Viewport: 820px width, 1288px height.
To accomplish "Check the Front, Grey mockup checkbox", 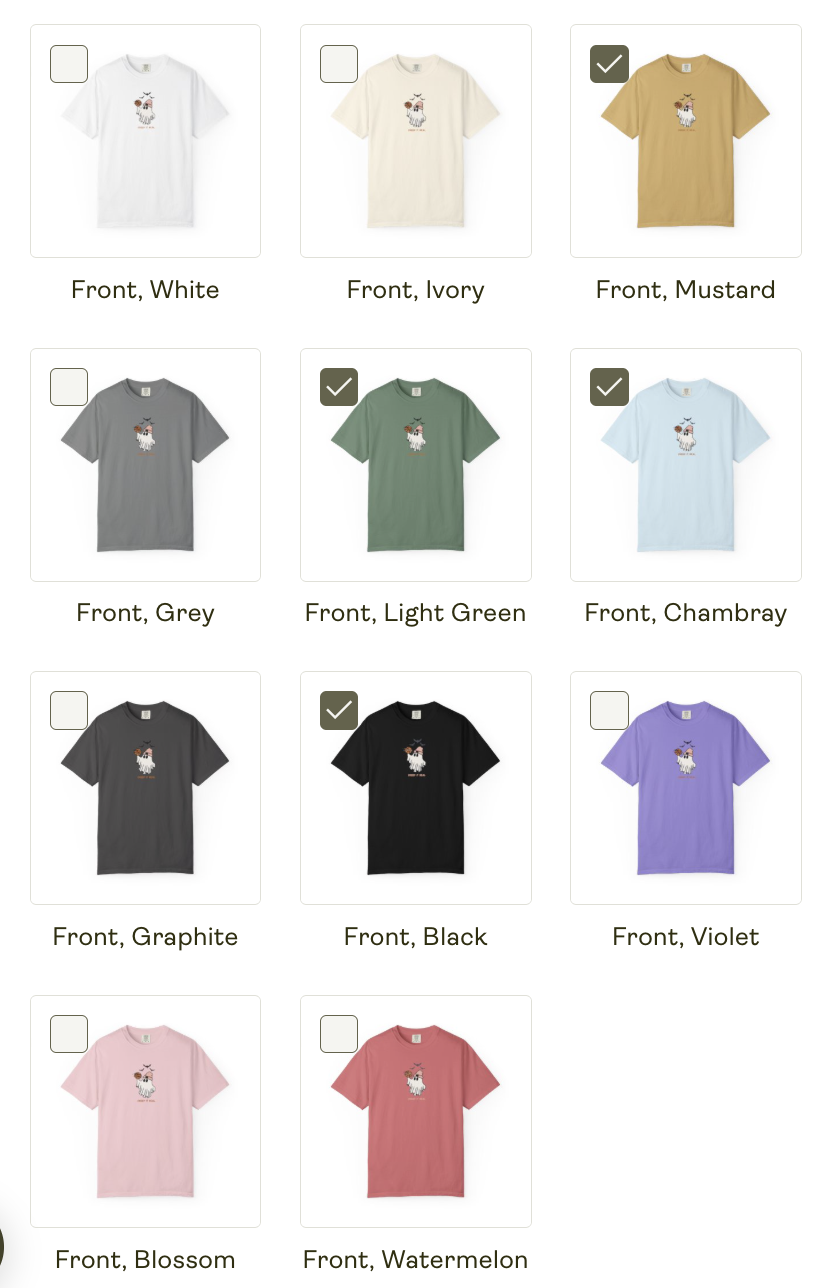I will tap(69, 387).
